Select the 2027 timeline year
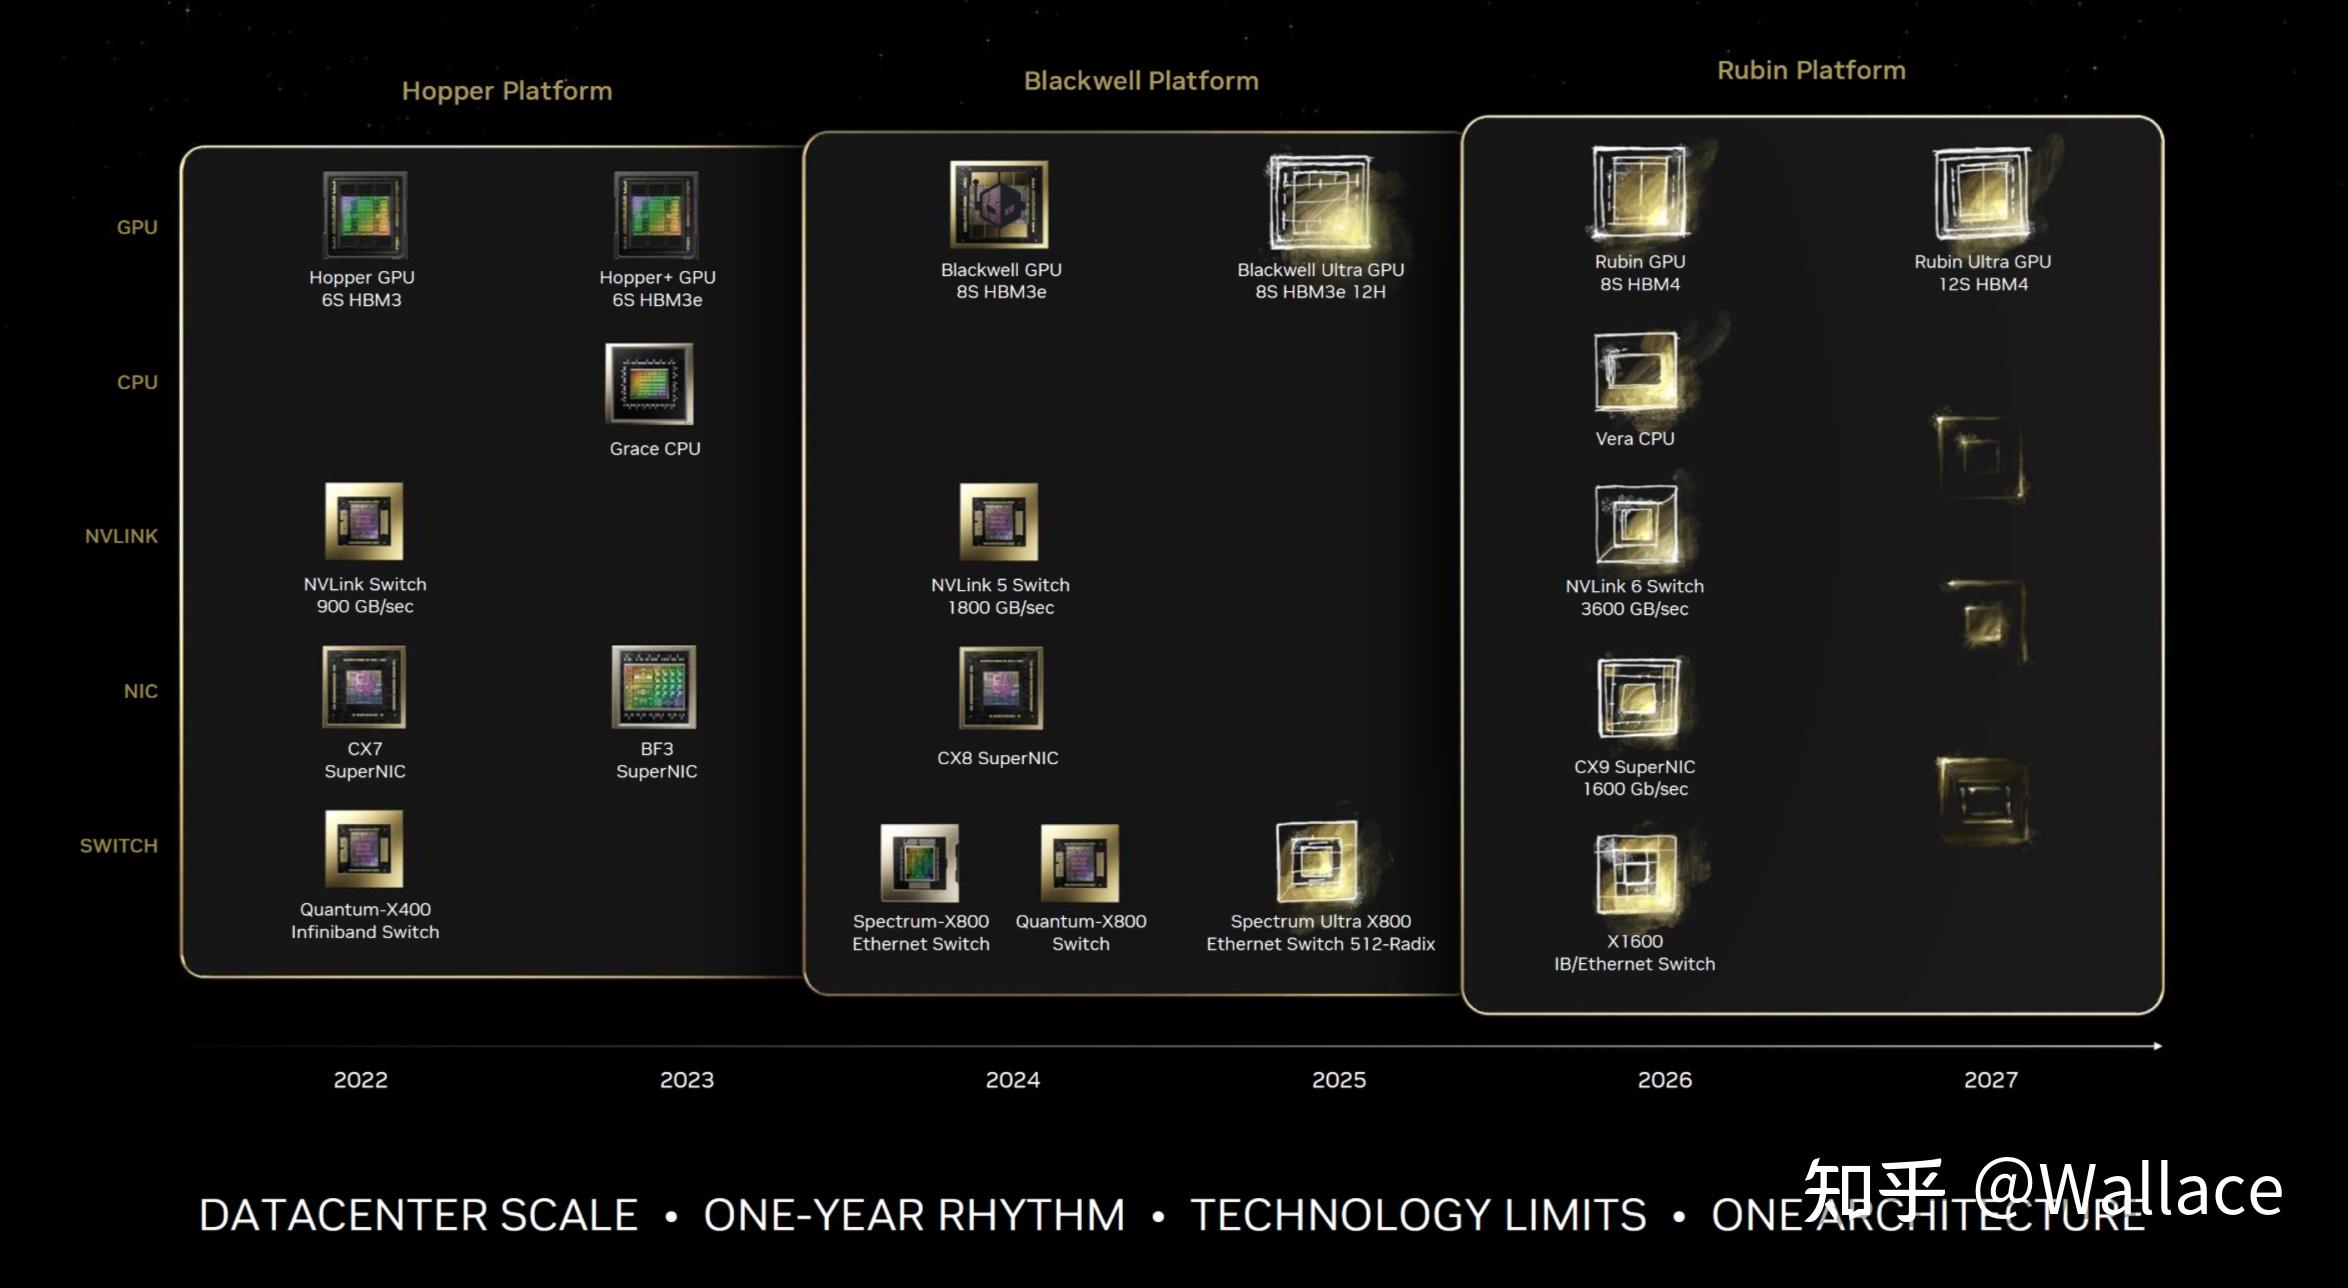Viewport: 2348px width, 1288px height. (x=1991, y=1080)
